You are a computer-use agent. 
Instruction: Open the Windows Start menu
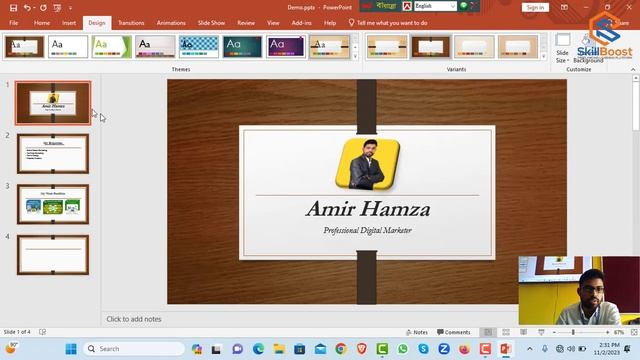coord(71,349)
